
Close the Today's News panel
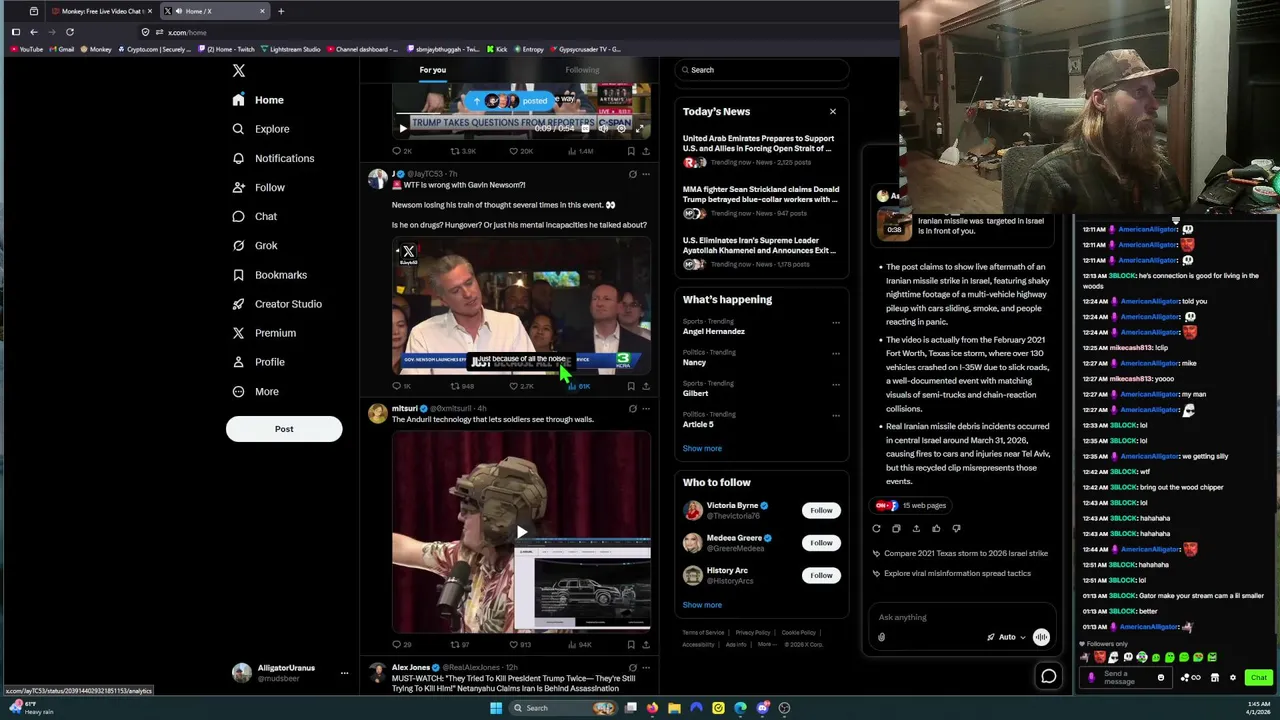click(832, 112)
